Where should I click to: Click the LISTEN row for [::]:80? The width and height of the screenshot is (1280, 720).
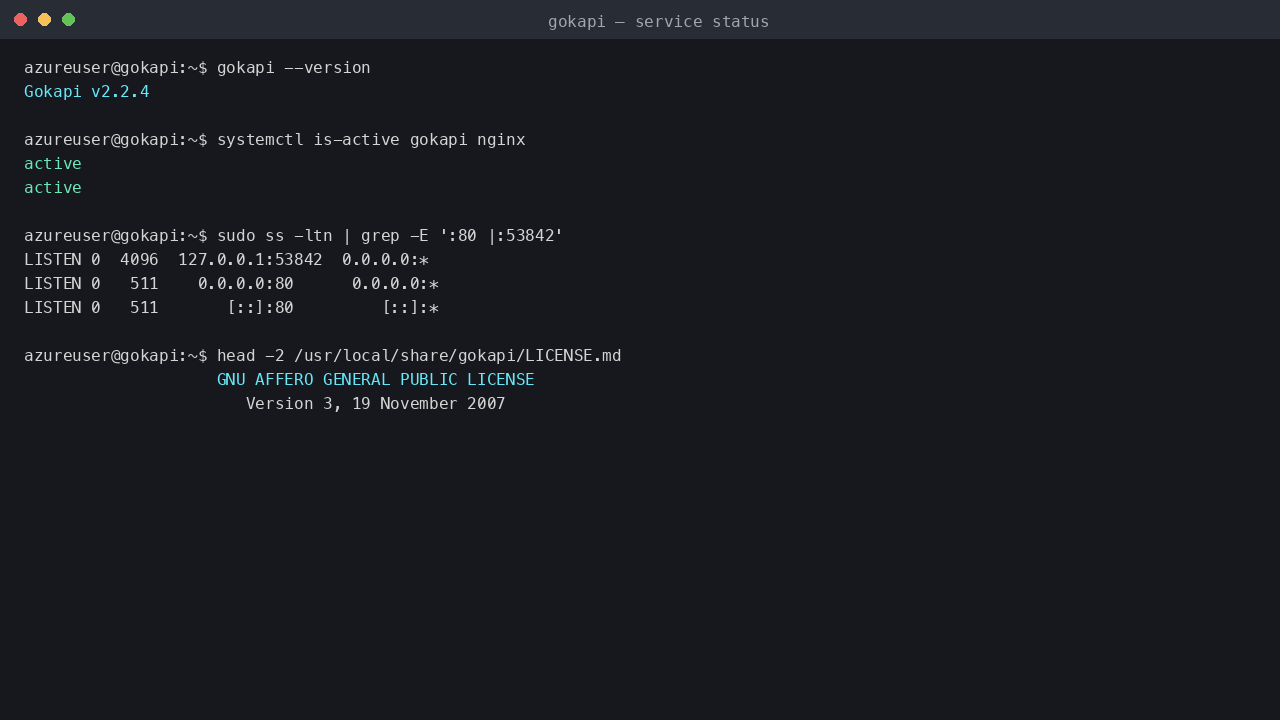(232, 308)
